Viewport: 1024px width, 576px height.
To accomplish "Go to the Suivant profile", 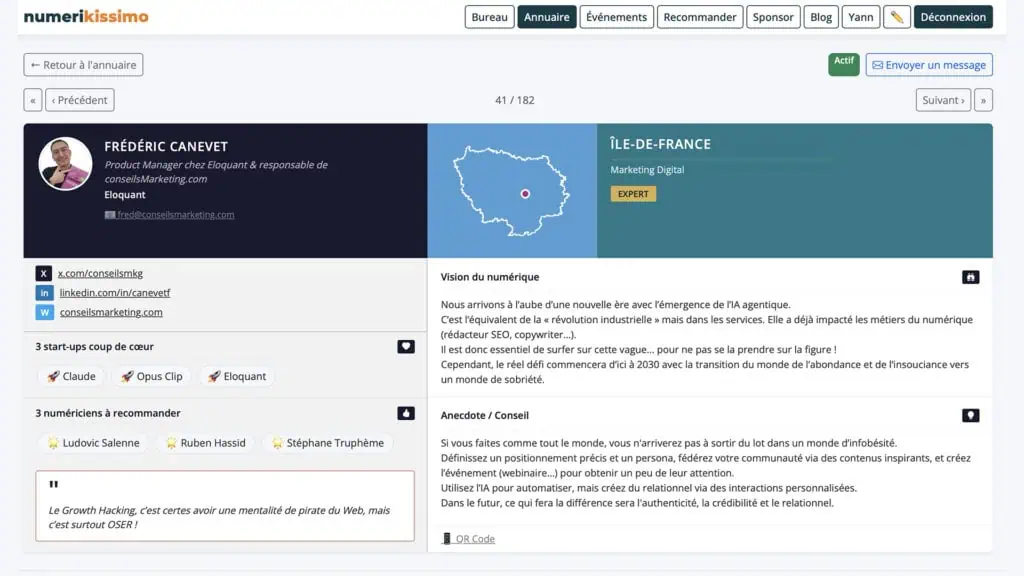I will click(x=943, y=100).
